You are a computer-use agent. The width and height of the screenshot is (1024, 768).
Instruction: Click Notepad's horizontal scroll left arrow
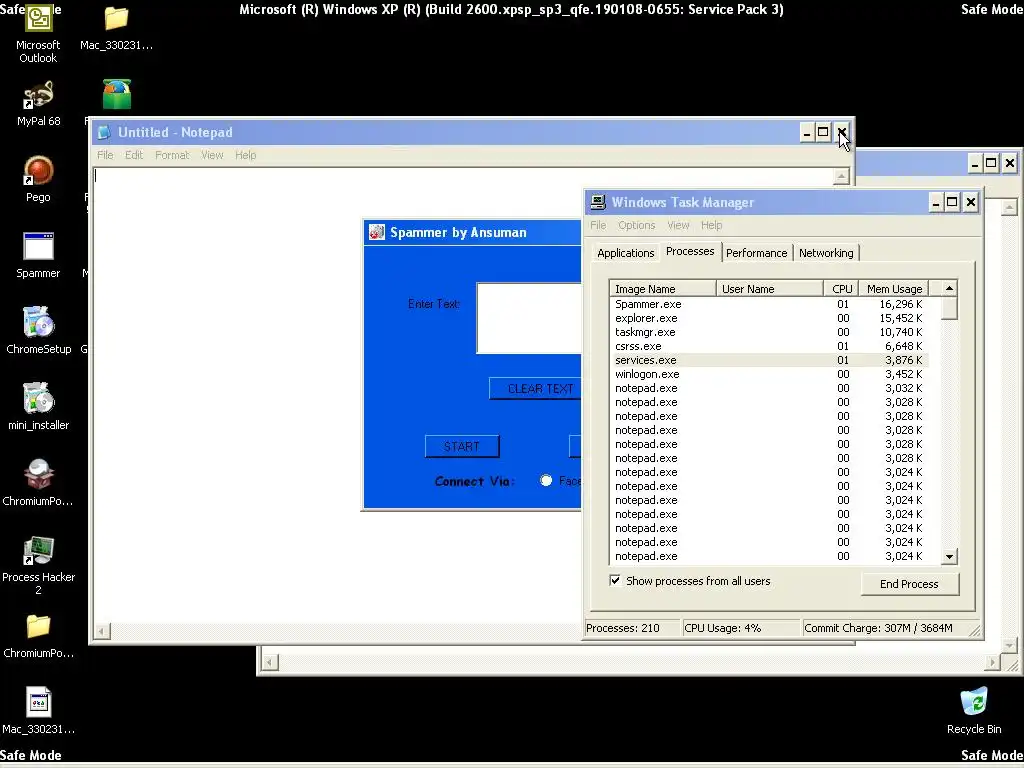(x=103, y=631)
